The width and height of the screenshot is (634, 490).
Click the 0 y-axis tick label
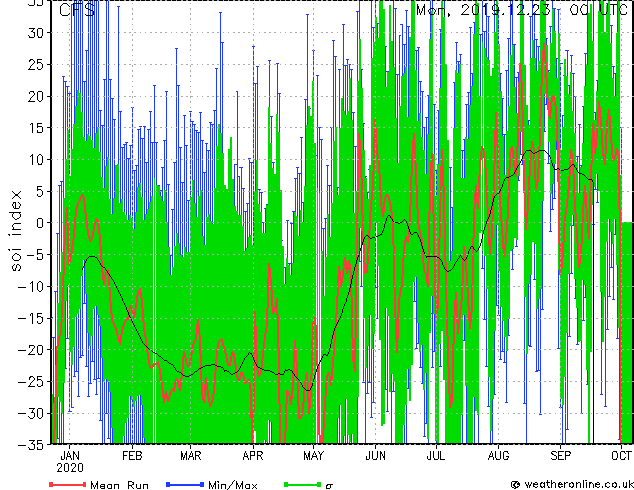[x=42, y=223]
